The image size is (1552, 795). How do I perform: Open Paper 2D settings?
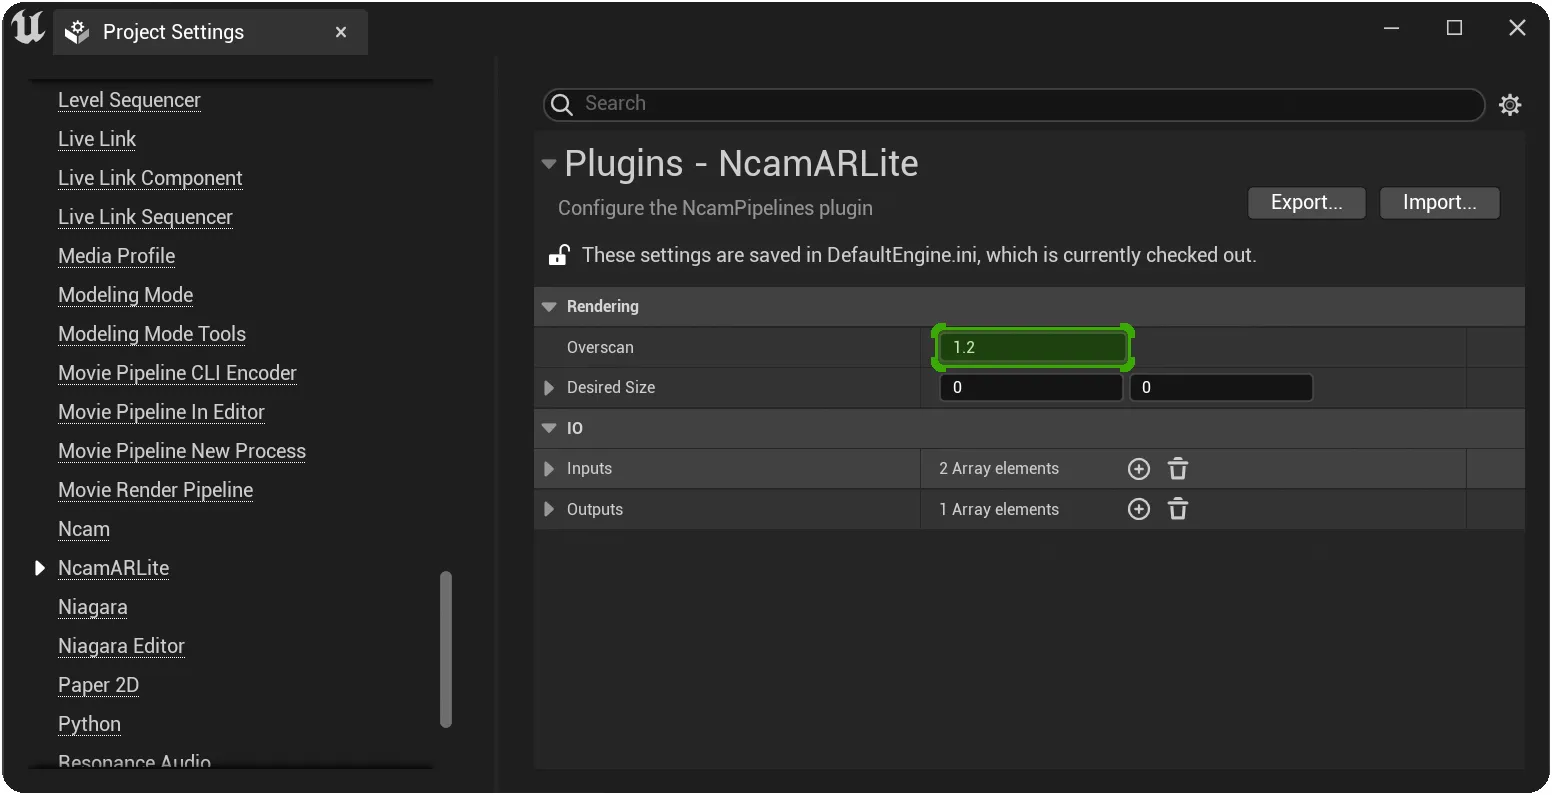click(x=98, y=685)
